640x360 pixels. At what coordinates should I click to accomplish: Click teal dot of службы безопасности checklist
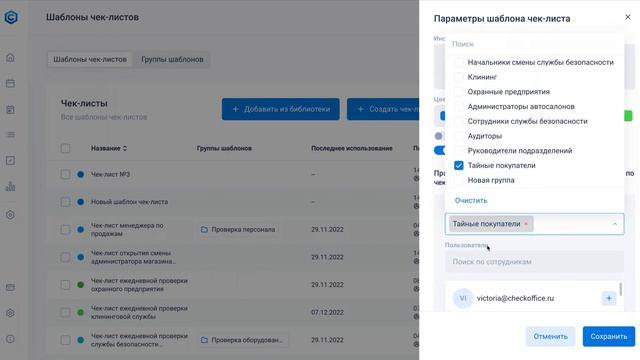pyautogui.click(x=80, y=340)
